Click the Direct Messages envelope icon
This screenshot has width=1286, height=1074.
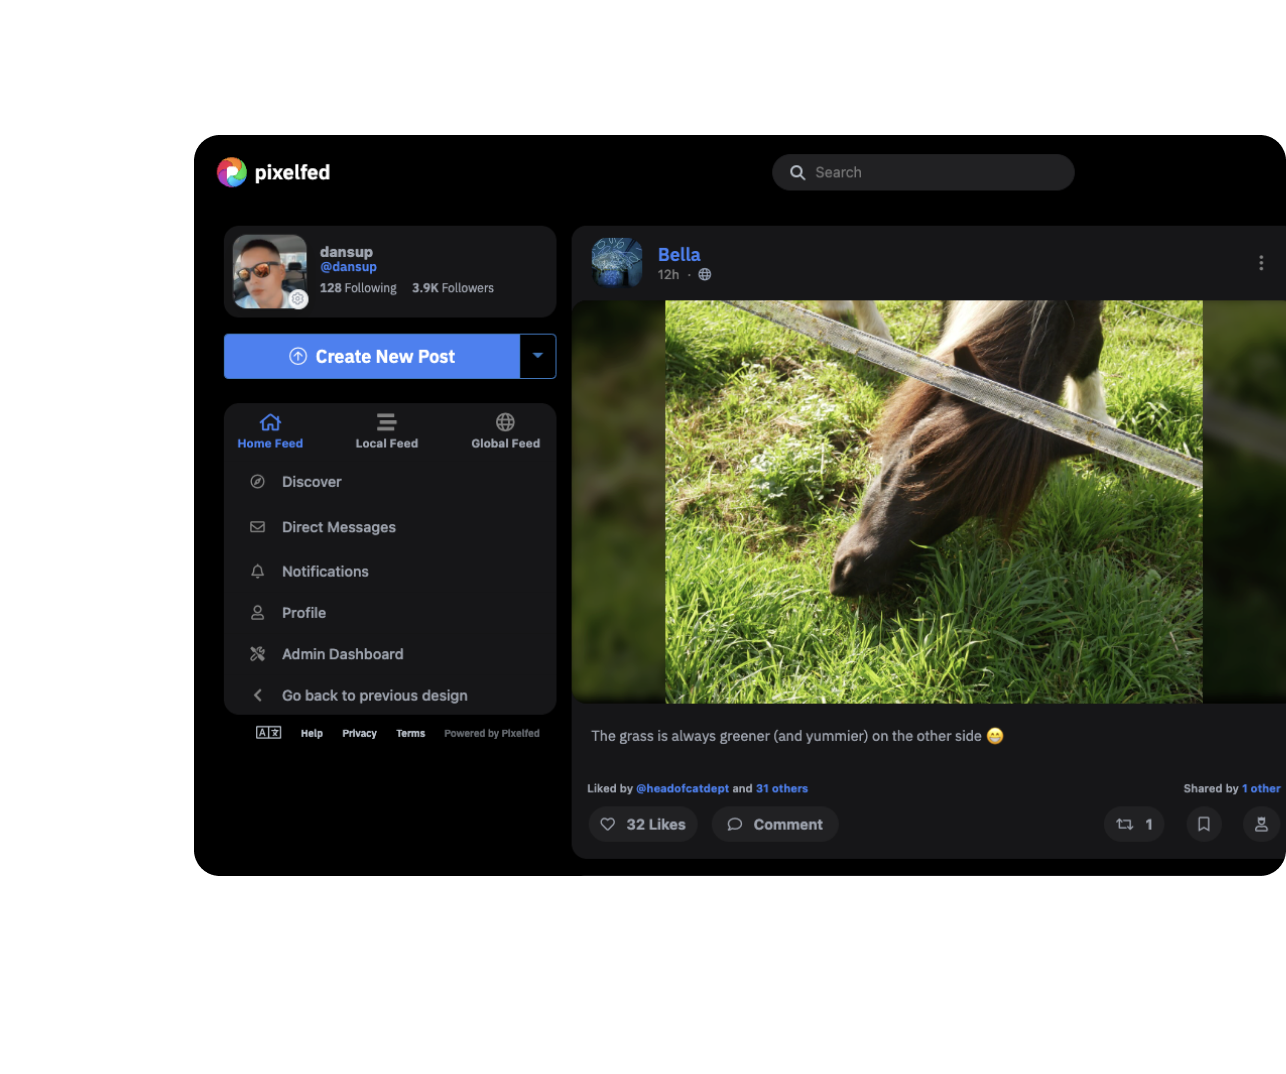pyautogui.click(x=257, y=527)
